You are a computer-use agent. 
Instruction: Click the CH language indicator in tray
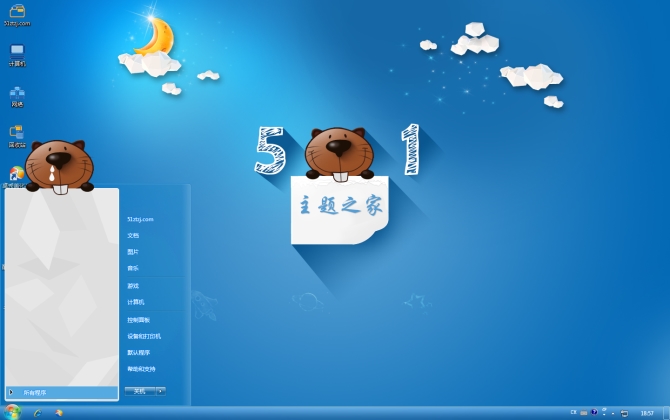click(573, 412)
